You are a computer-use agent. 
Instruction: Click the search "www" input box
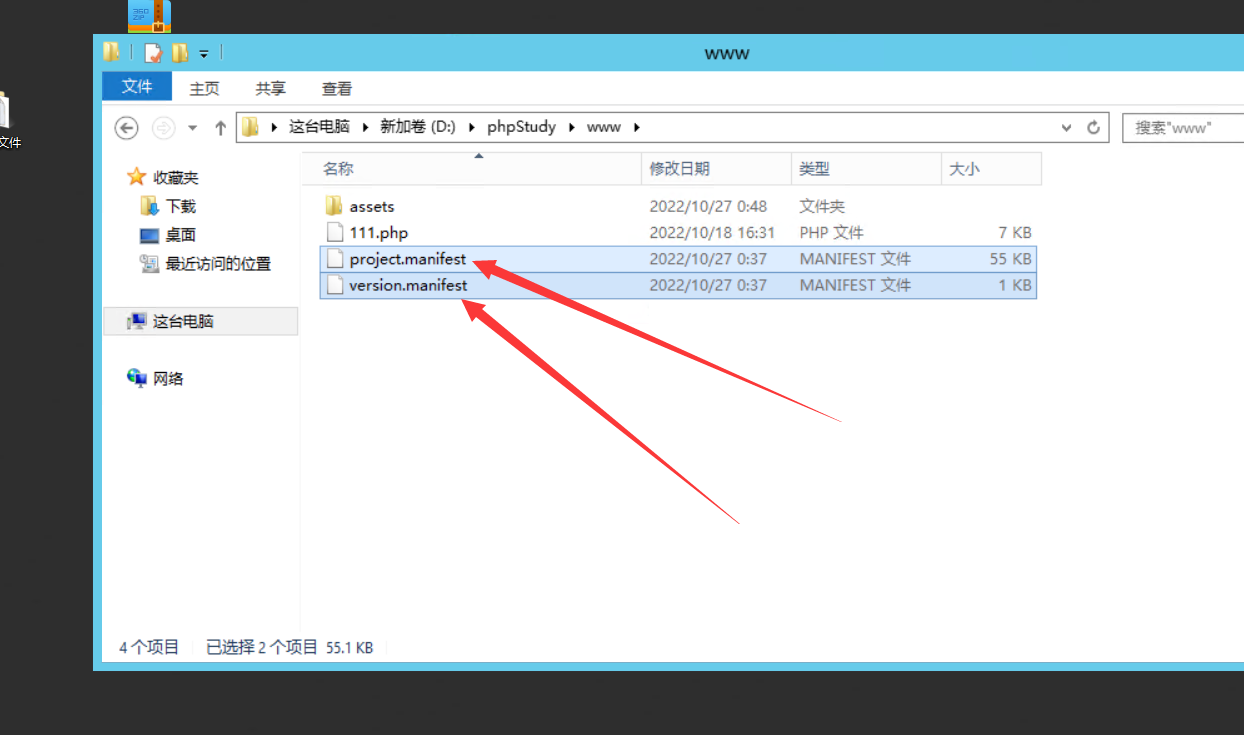pyautogui.click(x=1183, y=128)
